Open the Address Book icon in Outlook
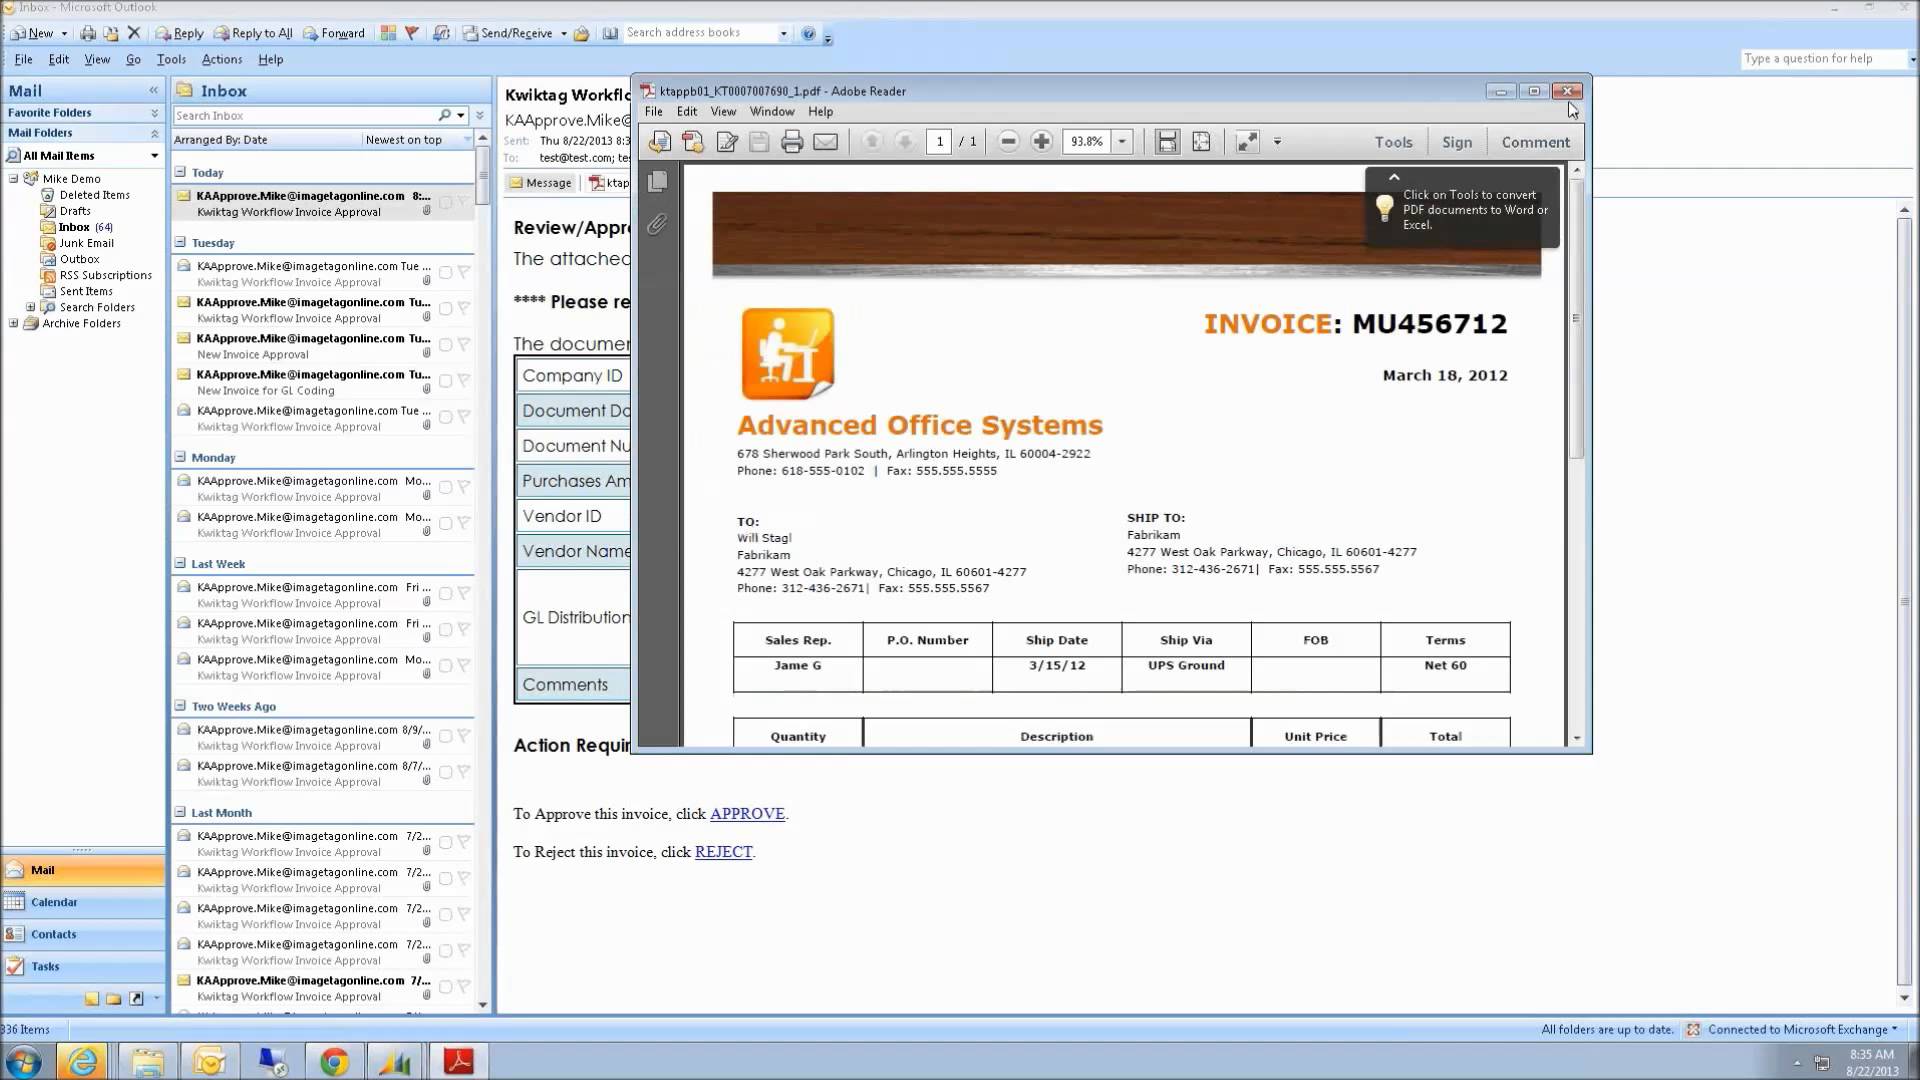This screenshot has height=1080, width=1920. tap(610, 33)
